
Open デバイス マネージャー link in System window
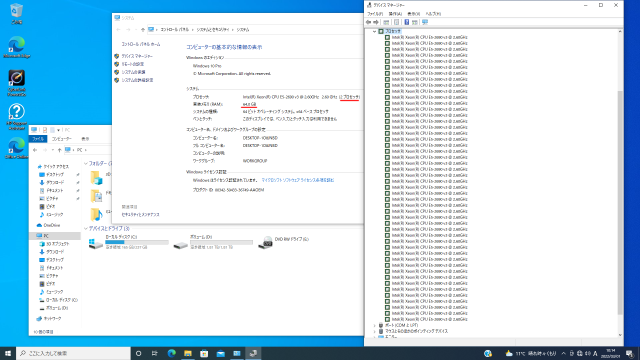point(137,56)
